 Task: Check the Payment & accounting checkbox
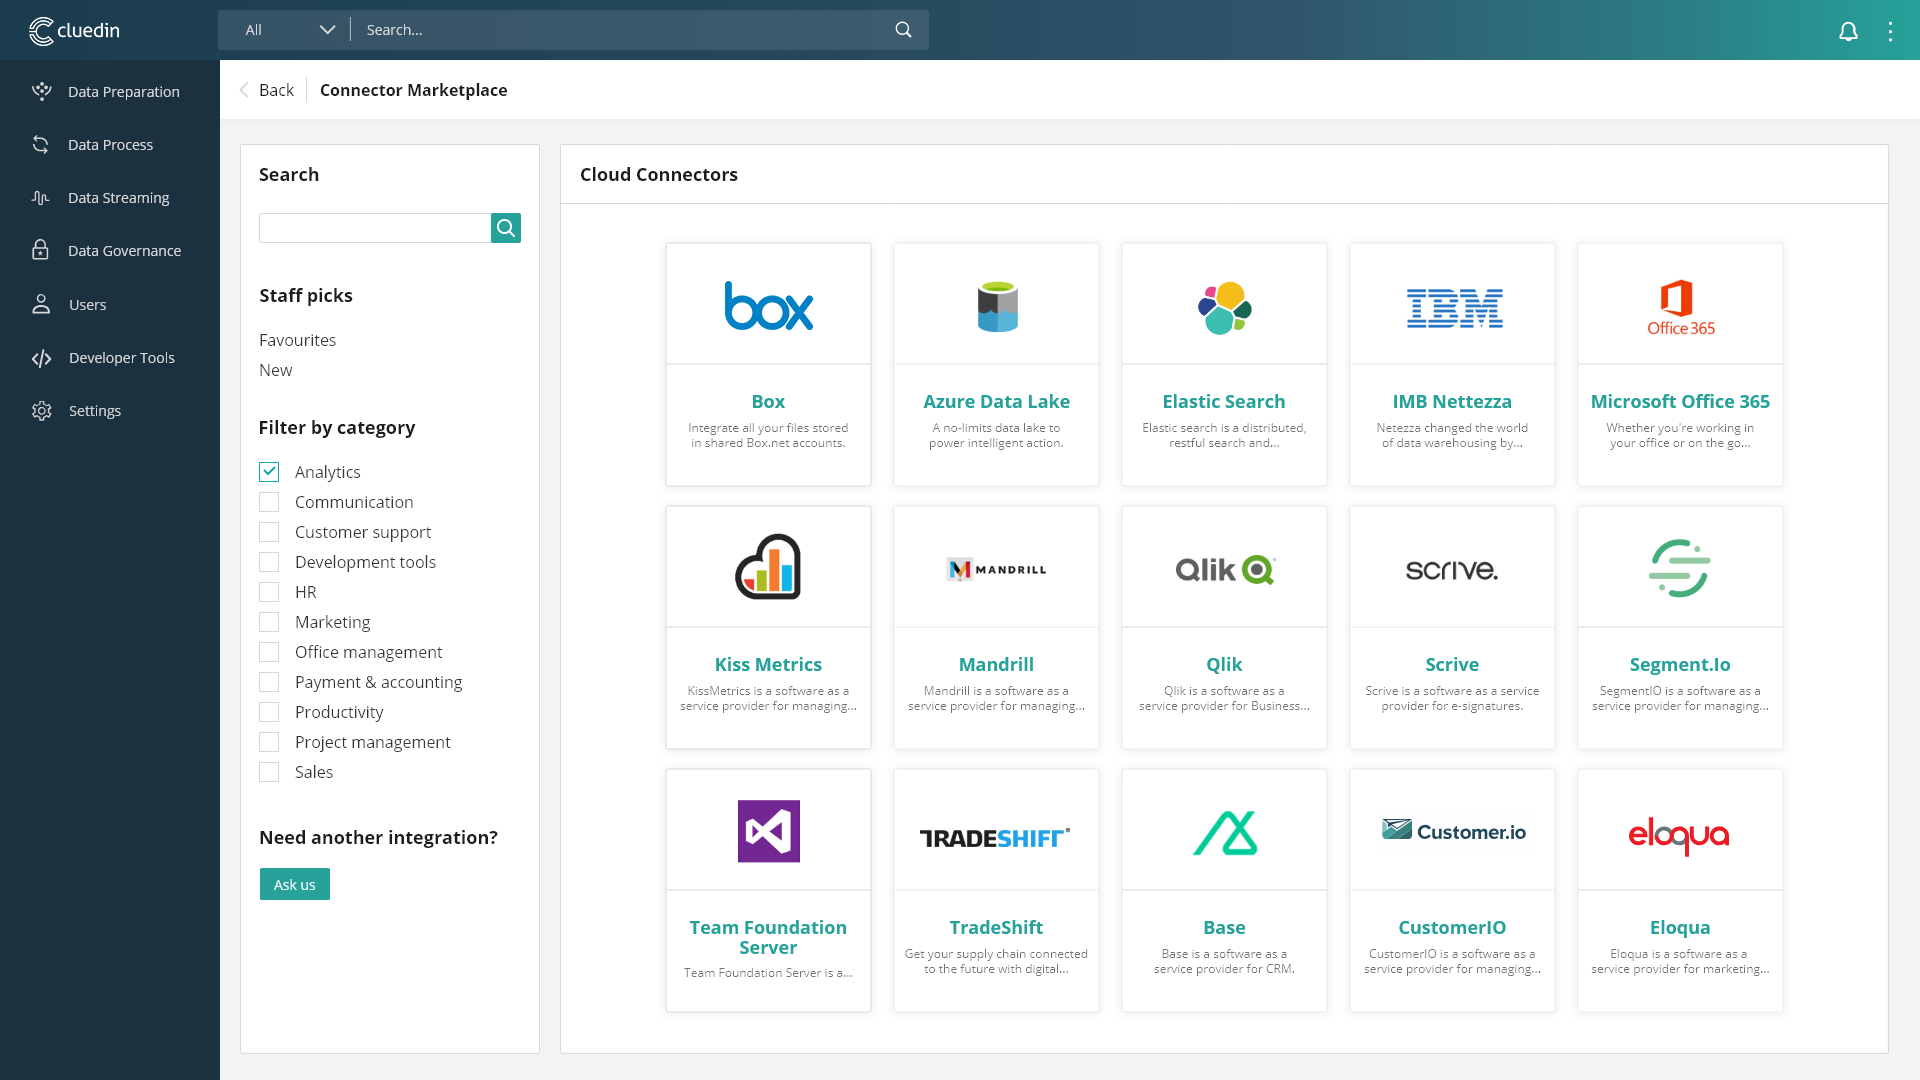click(x=269, y=682)
